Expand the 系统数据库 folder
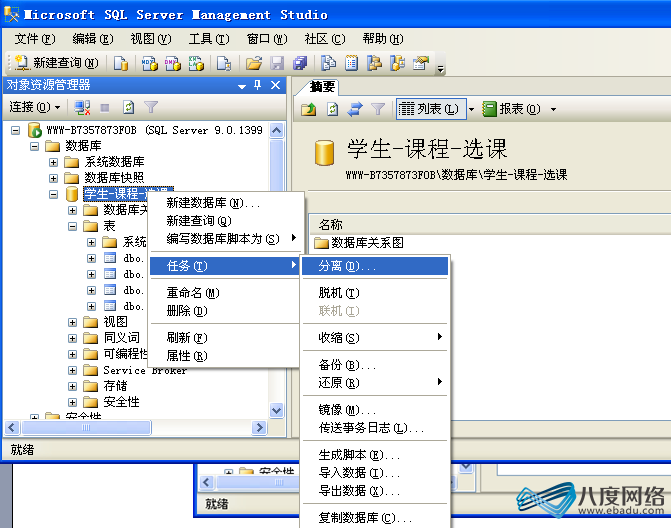Viewport: 671px width, 528px height. 53,162
